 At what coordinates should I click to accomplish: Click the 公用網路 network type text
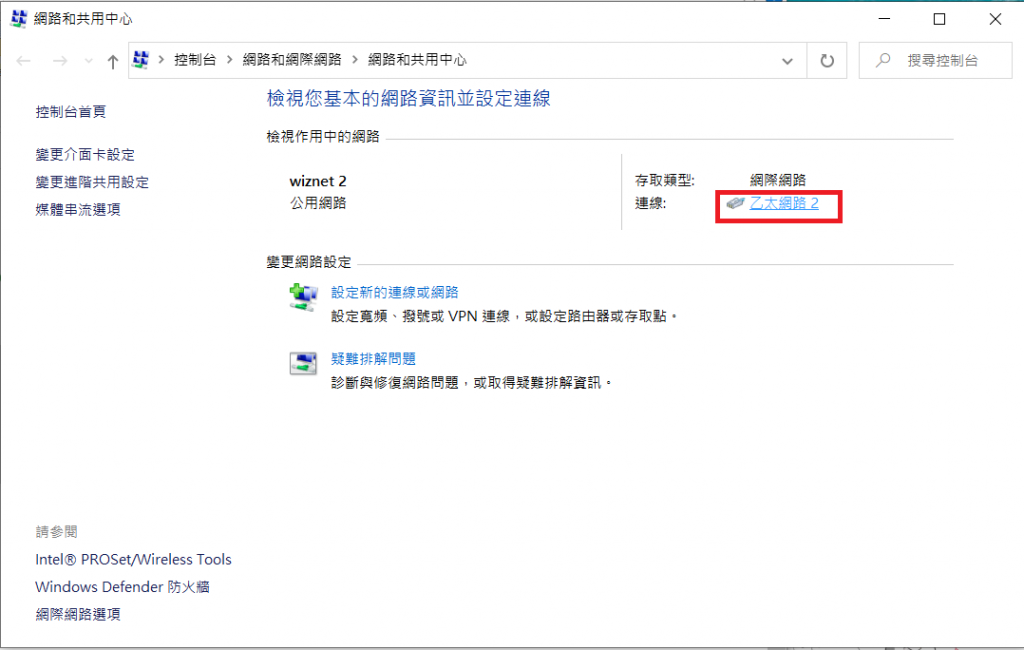click(x=318, y=203)
